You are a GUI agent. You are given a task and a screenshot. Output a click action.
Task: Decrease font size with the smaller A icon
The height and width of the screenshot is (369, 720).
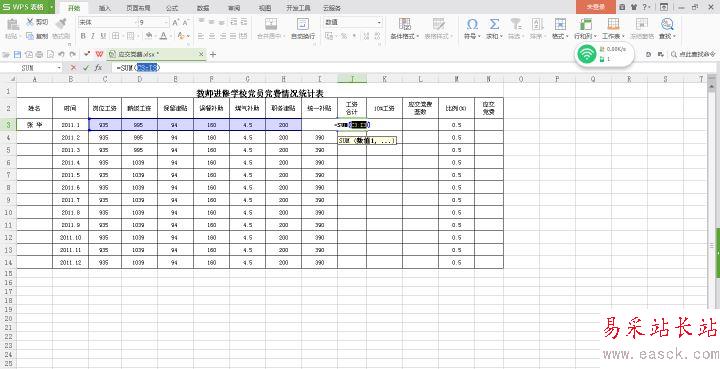(x=186, y=22)
